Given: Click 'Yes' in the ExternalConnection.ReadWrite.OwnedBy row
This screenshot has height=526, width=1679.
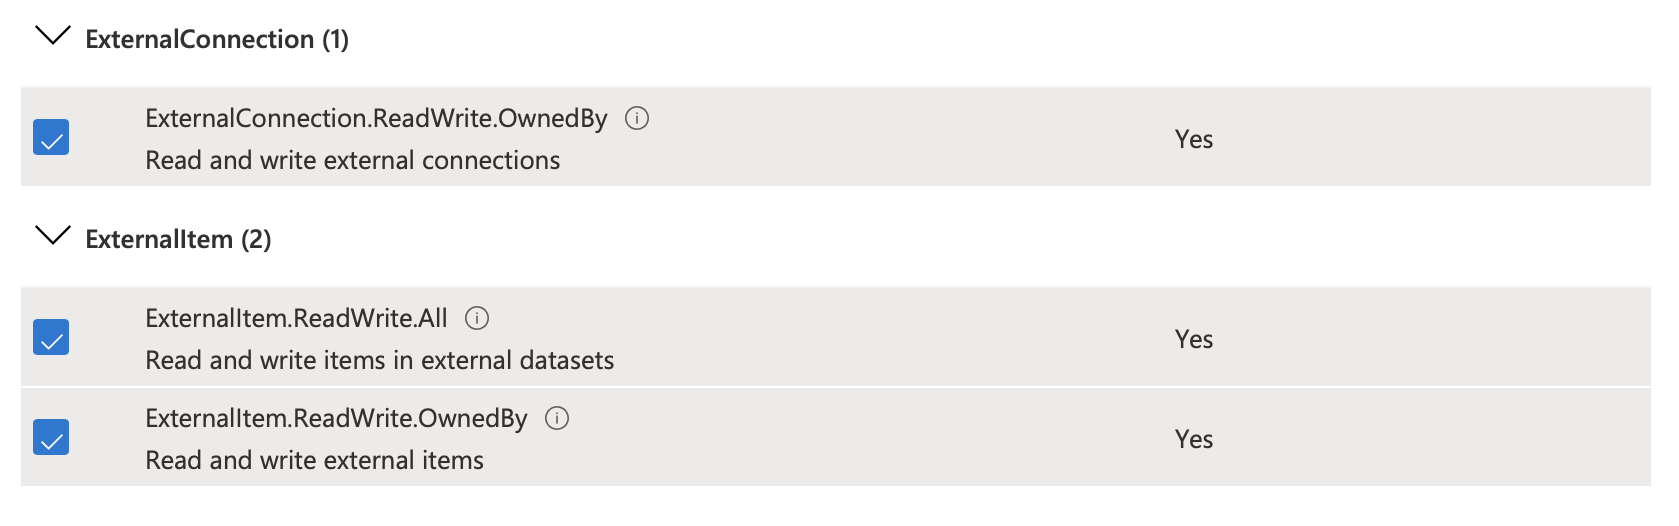Looking at the screenshot, I should tap(1193, 139).
